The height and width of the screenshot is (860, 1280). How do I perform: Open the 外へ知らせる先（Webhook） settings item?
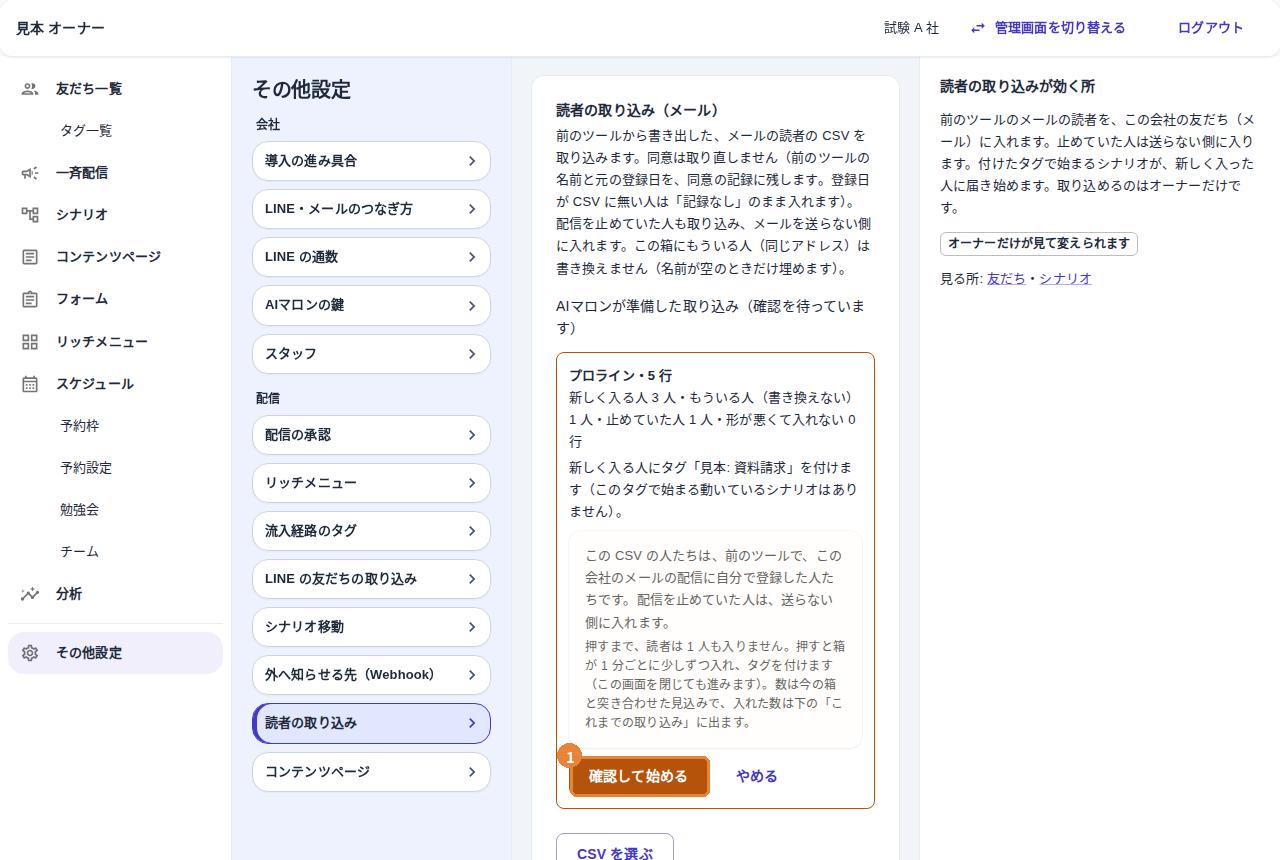pyautogui.click(x=371, y=675)
